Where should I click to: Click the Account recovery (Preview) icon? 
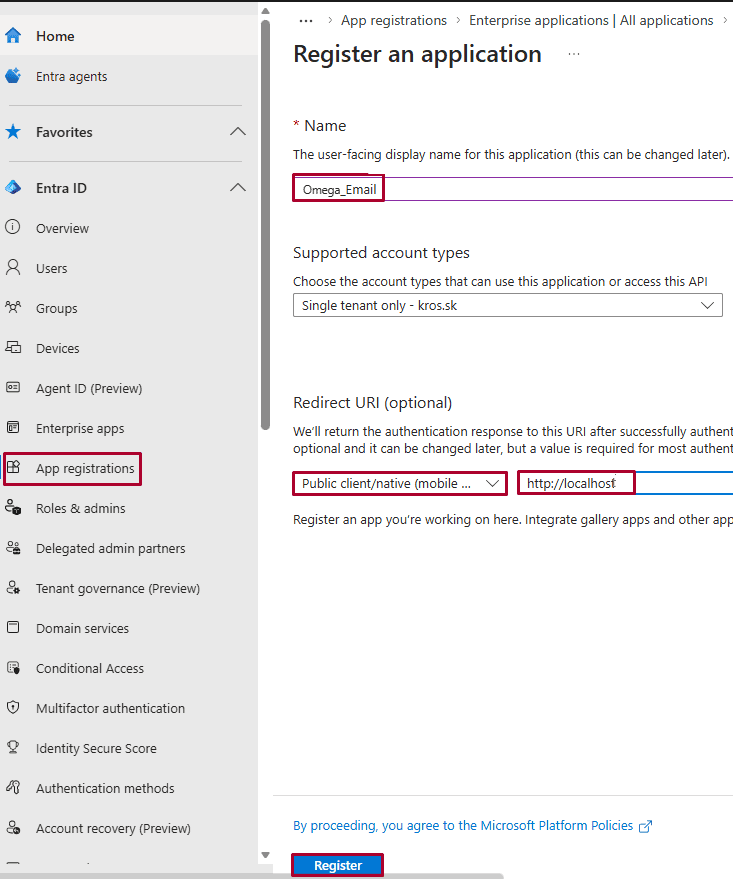[x=13, y=827]
